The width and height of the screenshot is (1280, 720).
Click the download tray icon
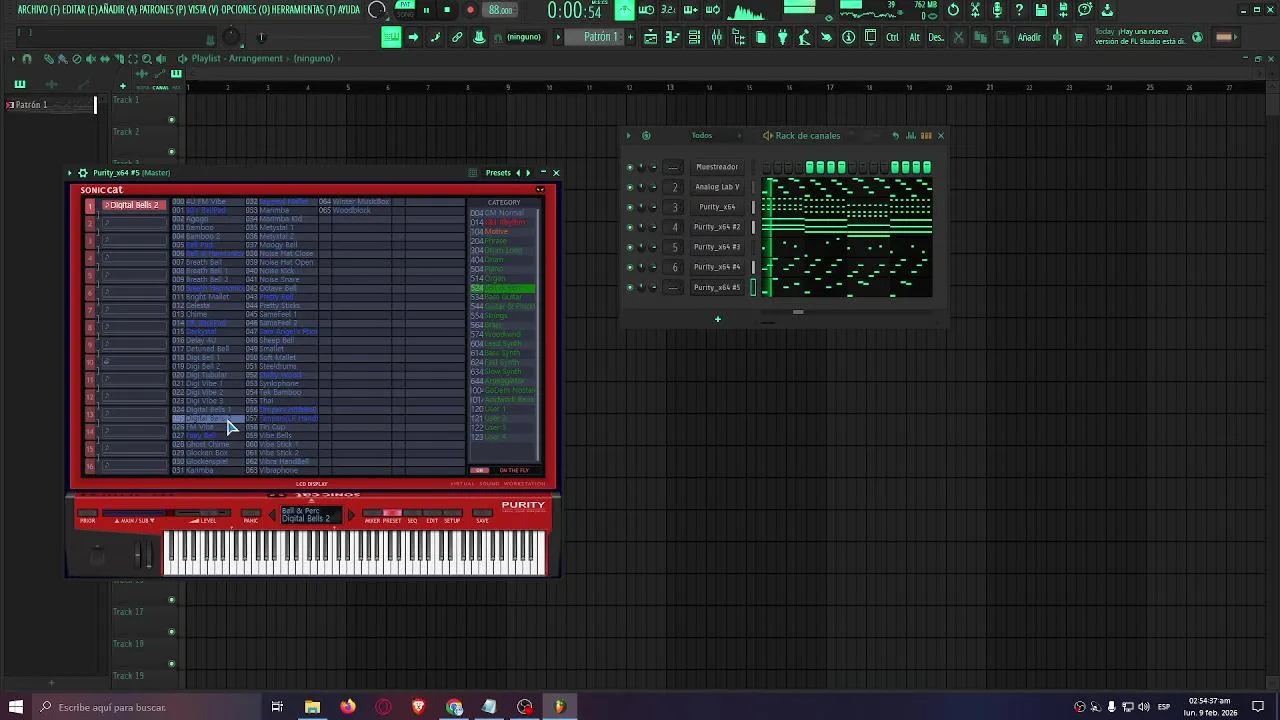[x=1108, y=10]
